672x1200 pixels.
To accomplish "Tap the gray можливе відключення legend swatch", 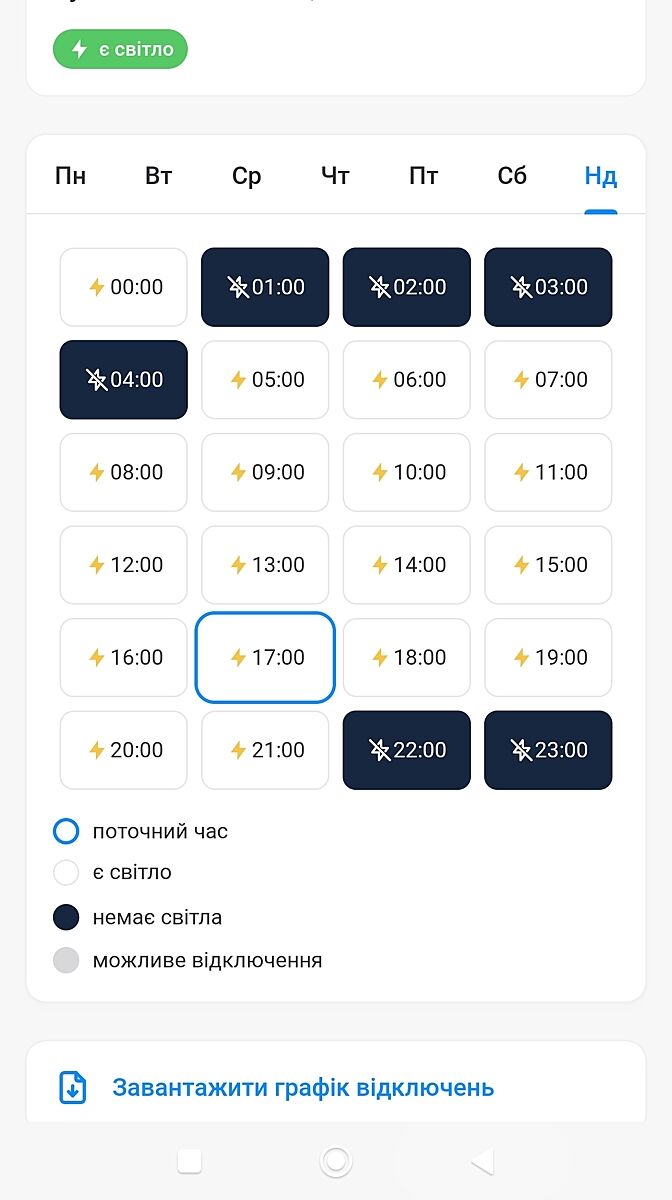I will click(x=66, y=961).
